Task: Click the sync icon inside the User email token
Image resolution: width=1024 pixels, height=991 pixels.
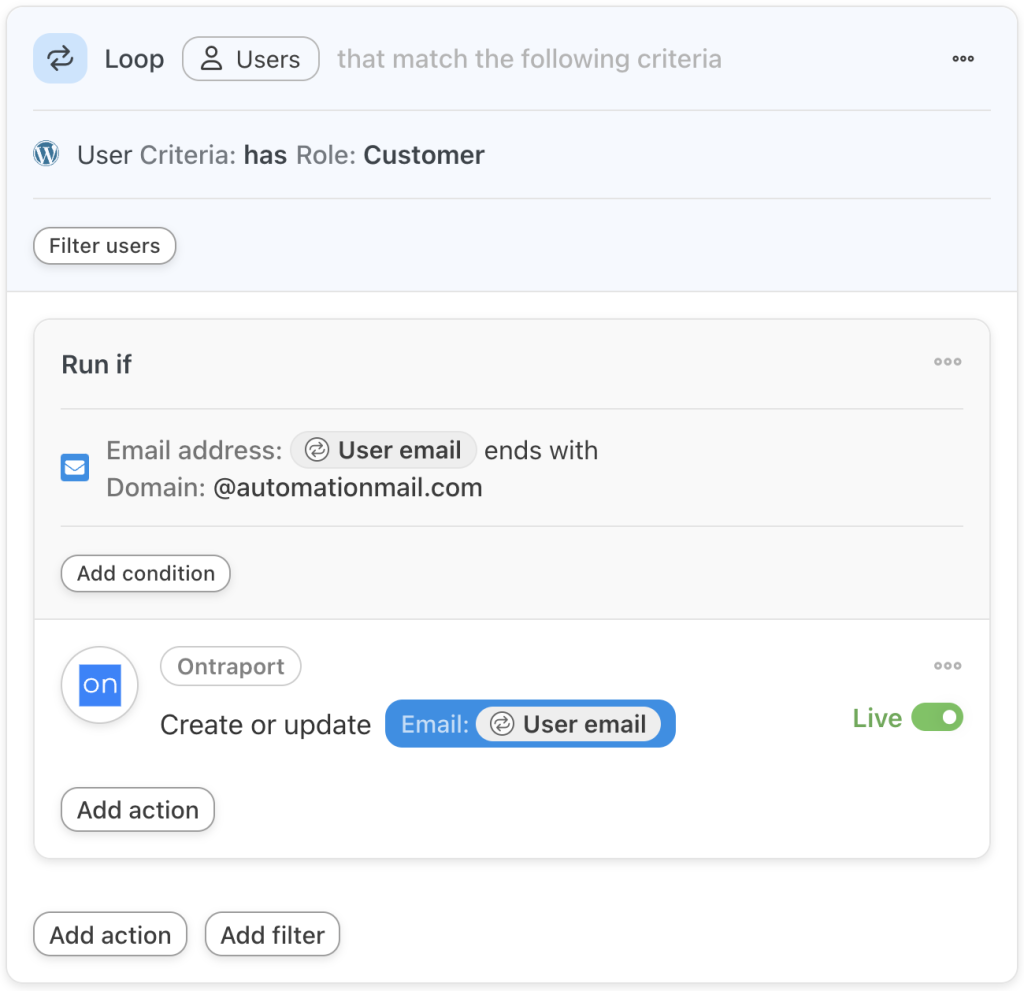Action: pyautogui.click(x=315, y=450)
